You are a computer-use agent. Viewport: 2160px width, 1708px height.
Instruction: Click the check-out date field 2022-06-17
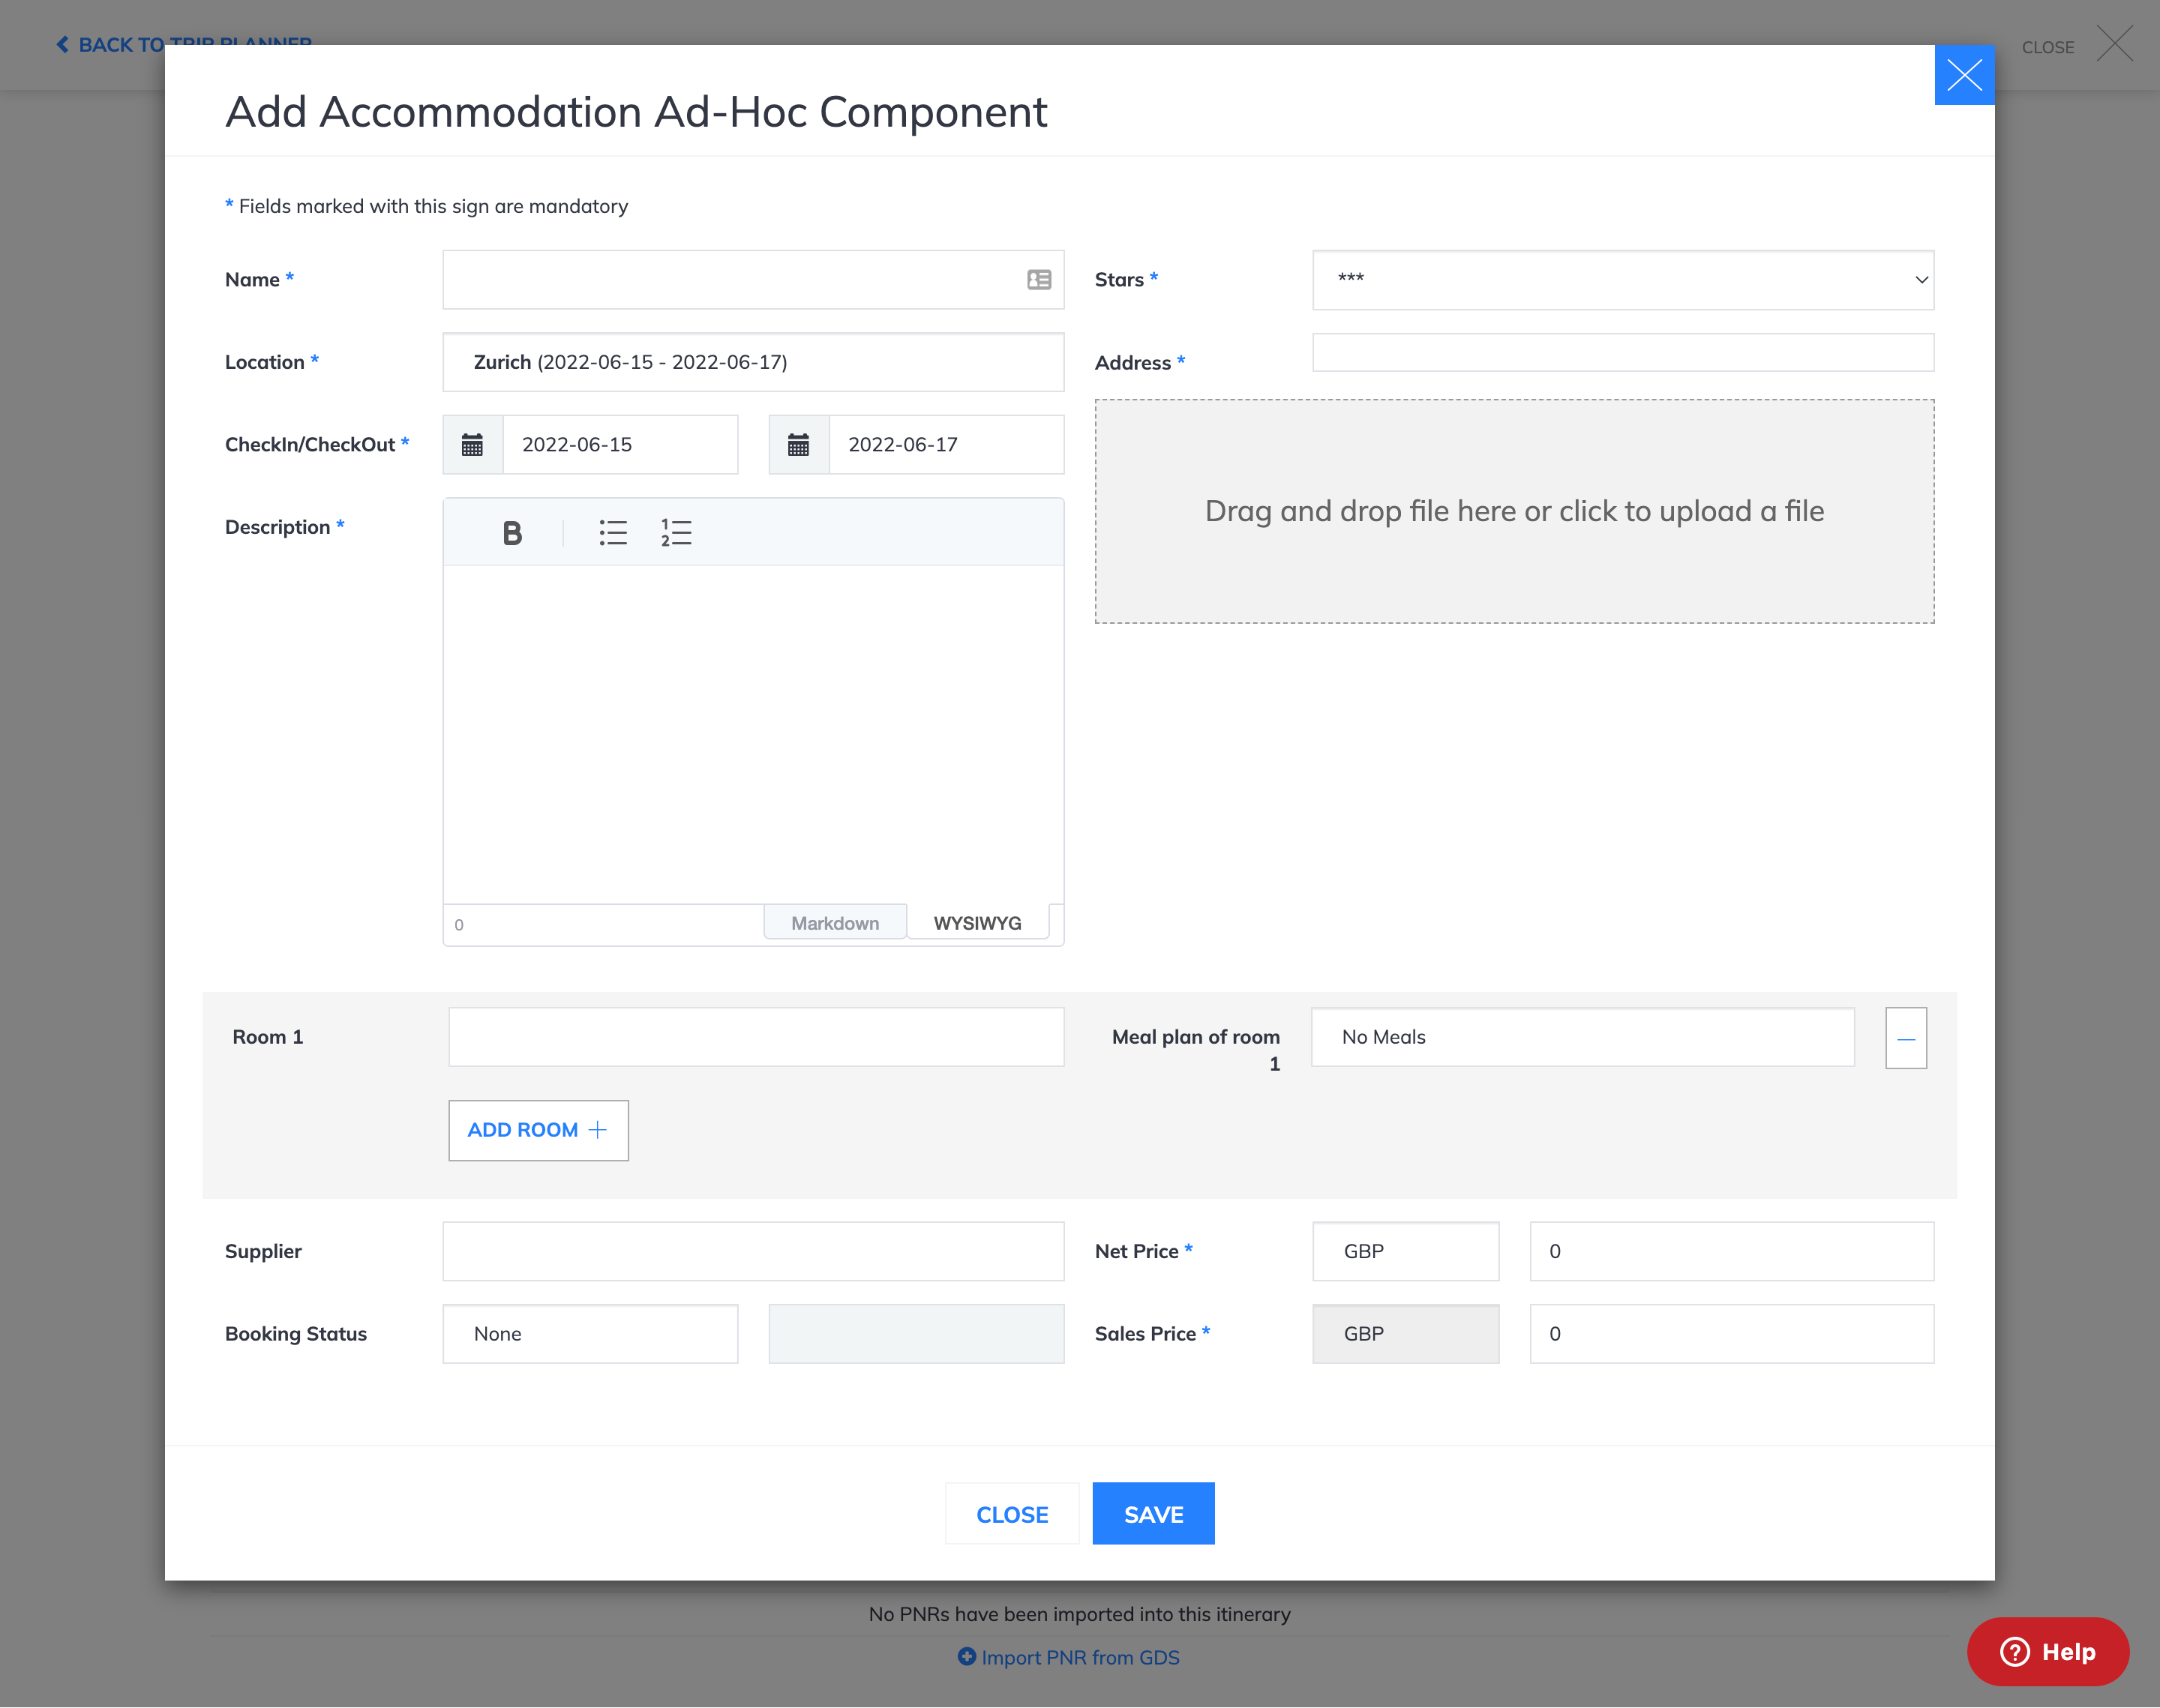coord(946,445)
